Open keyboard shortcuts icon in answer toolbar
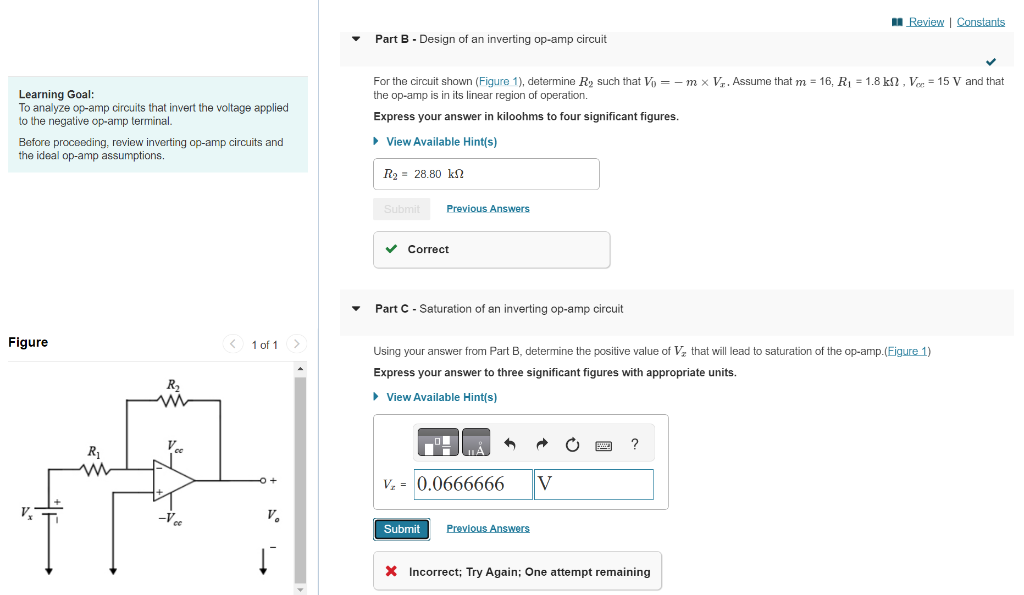1024x595 pixels. 603,443
